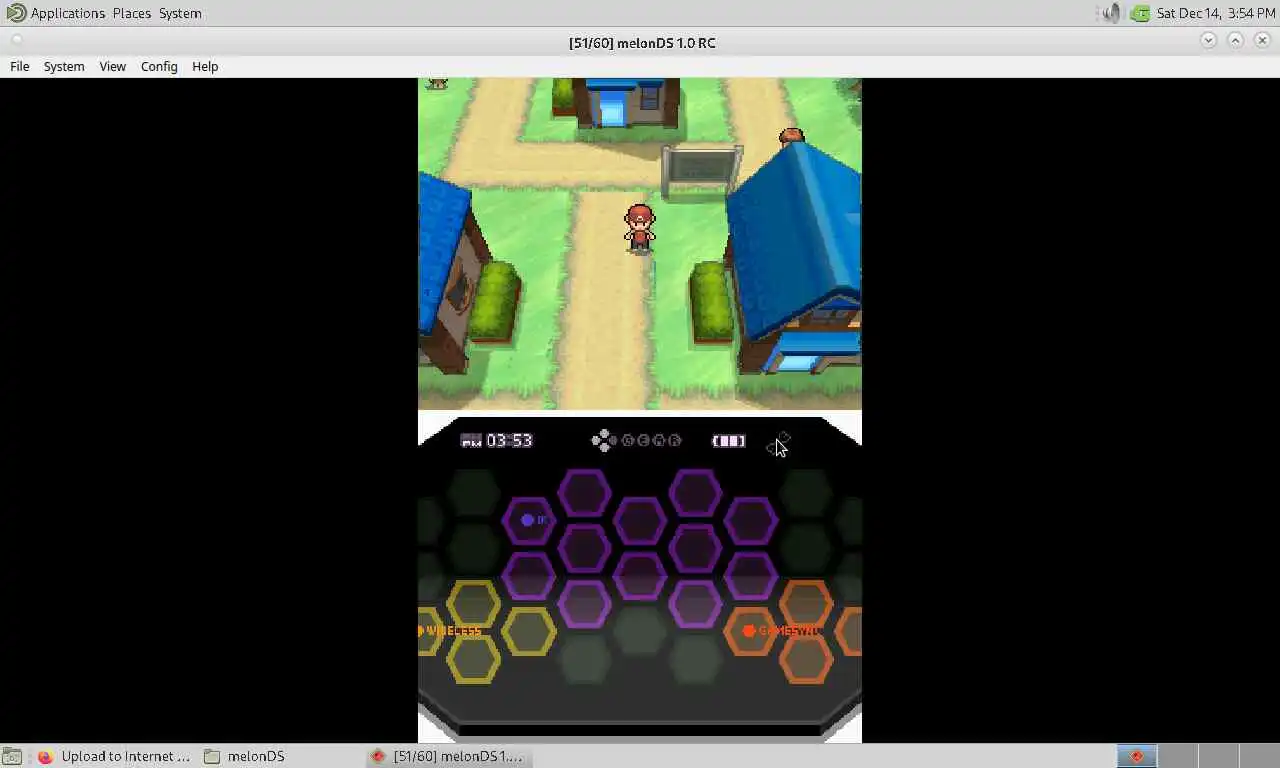Switch to melonDS folder taskbar window

(243, 756)
